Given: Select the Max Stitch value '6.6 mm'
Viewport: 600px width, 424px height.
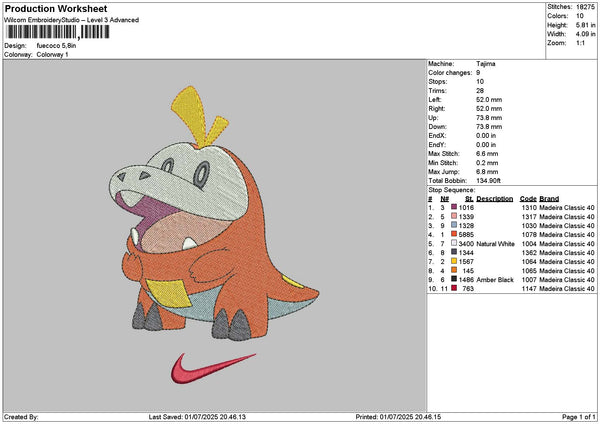Looking at the screenshot, I should (487, 154).
